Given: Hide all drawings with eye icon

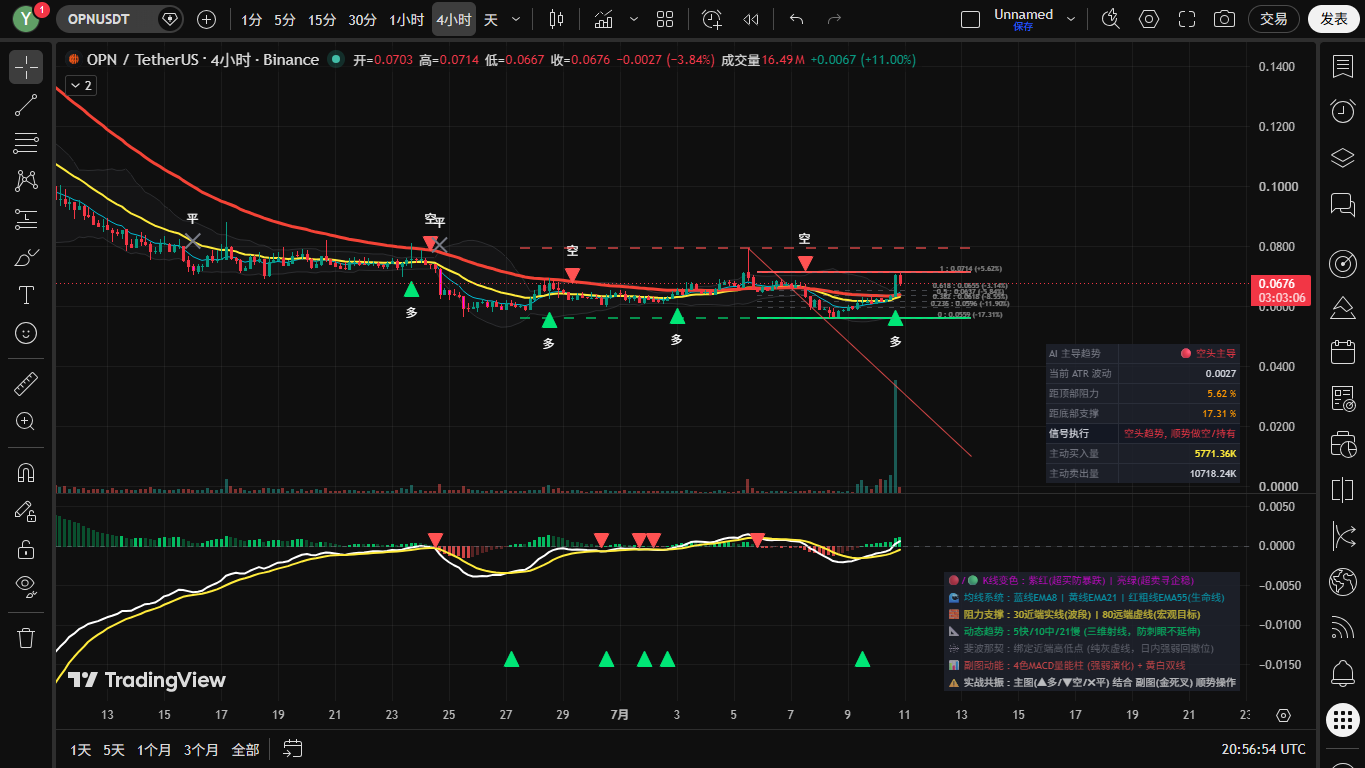Looking at the screenshot, I should pyautogui.click(x=26, y=586).
